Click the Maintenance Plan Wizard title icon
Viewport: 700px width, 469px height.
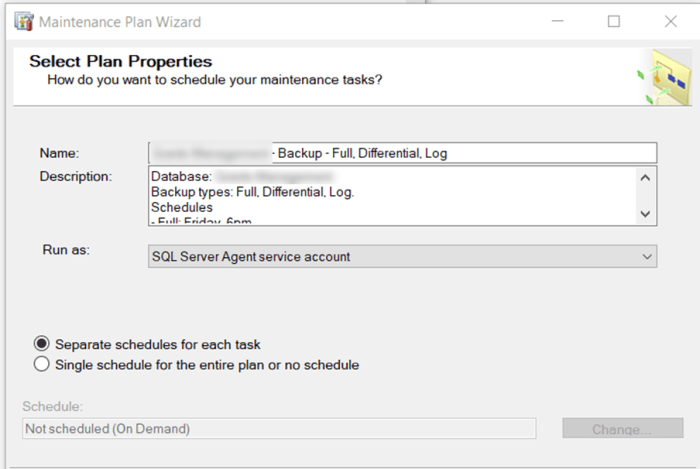click(x=24, y=21)
